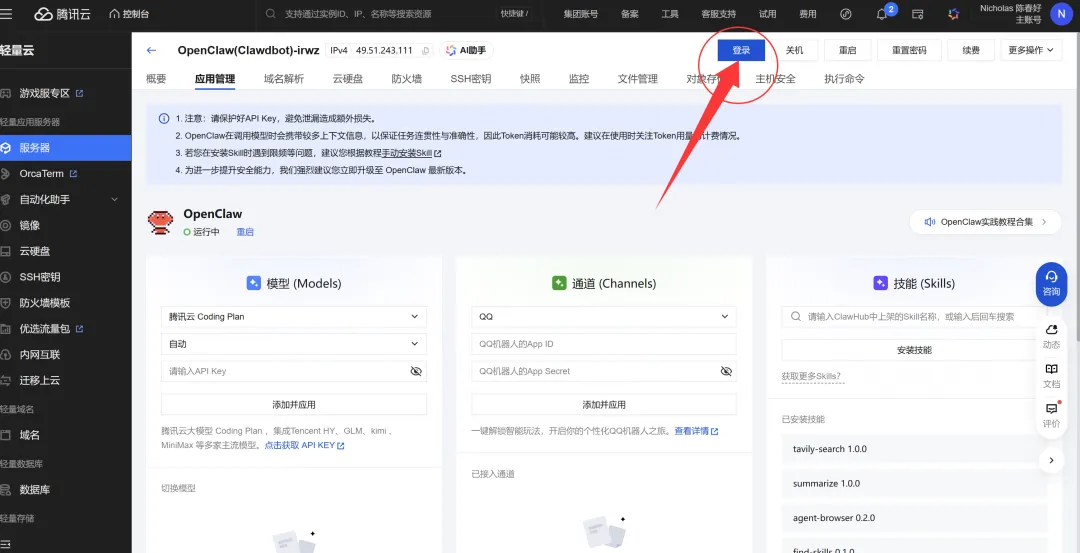Focus the 请输入API Key field
The height and width of the screenshot is (553, 1080).
tap(293, 371)
